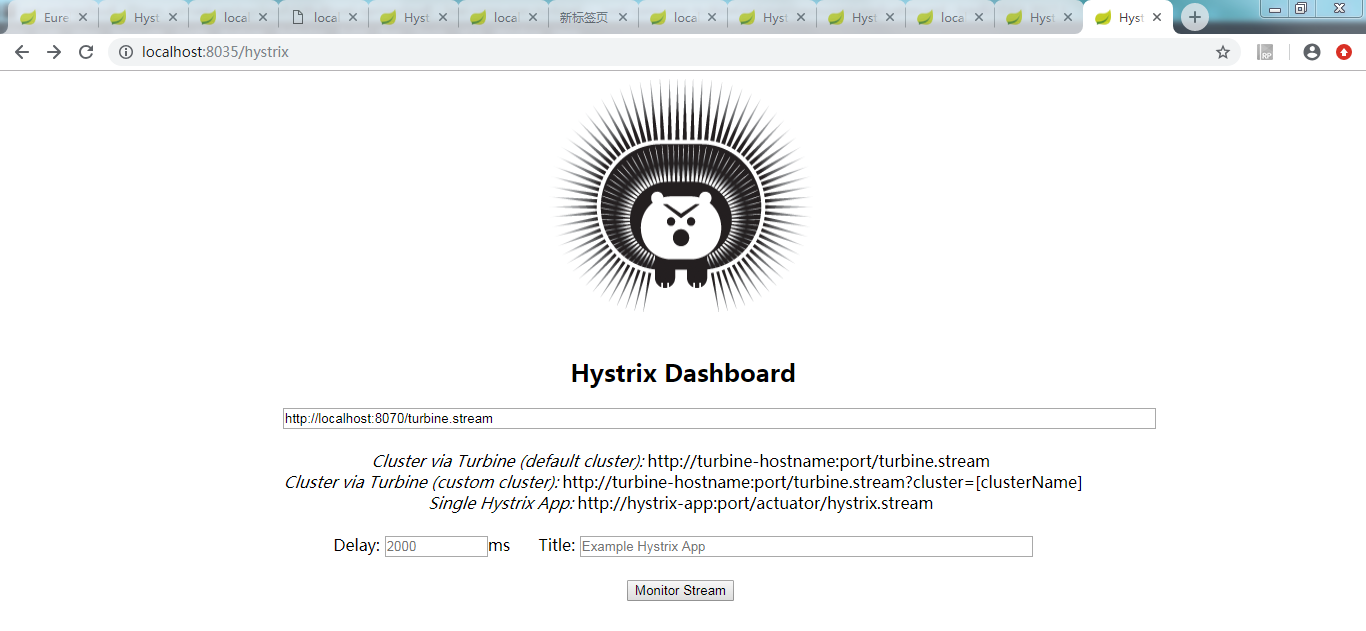Click the turbine.stream URL input field
Screen dimensions: 1366x631
[719, 419]
